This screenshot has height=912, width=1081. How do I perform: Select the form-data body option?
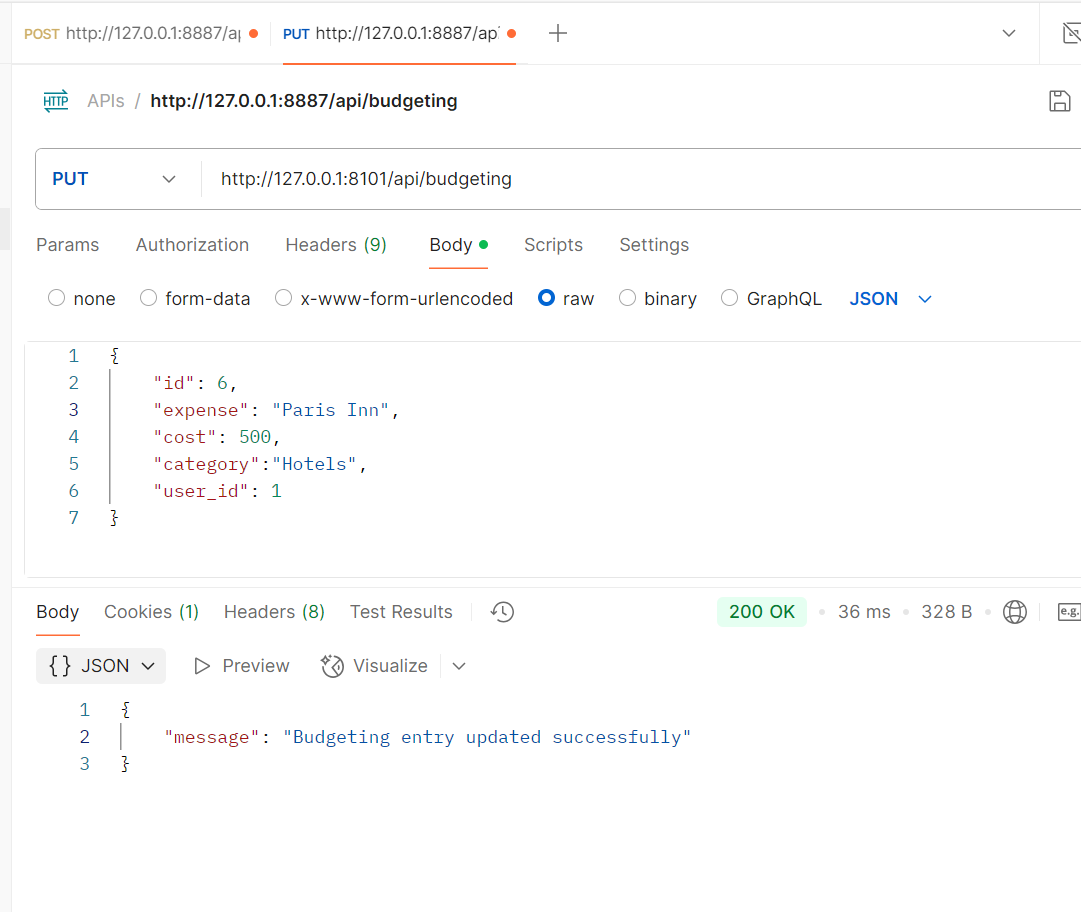tap(148, 298)
